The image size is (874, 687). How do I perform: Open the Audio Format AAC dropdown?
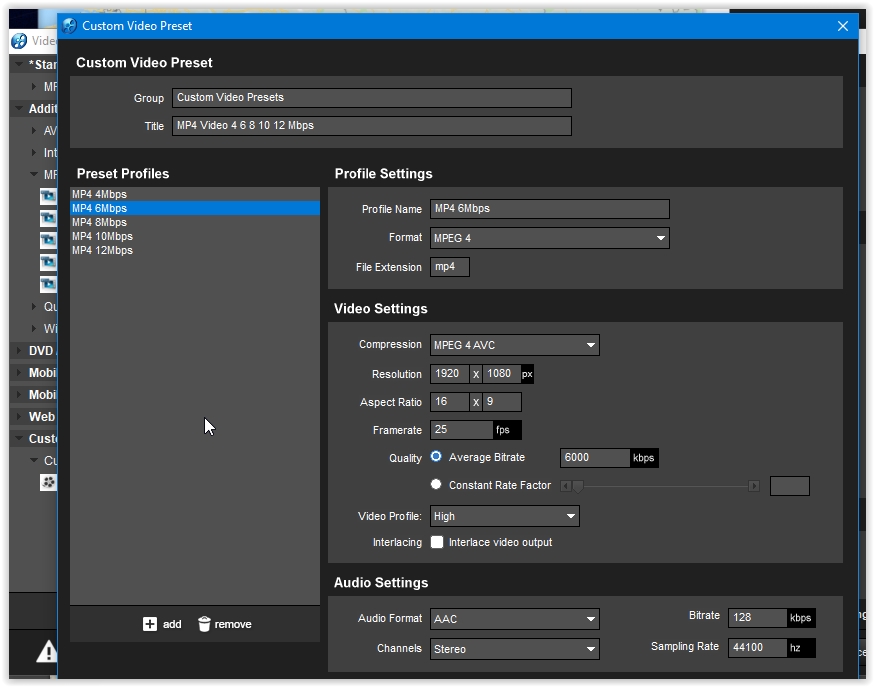click(x=590, y=619)
